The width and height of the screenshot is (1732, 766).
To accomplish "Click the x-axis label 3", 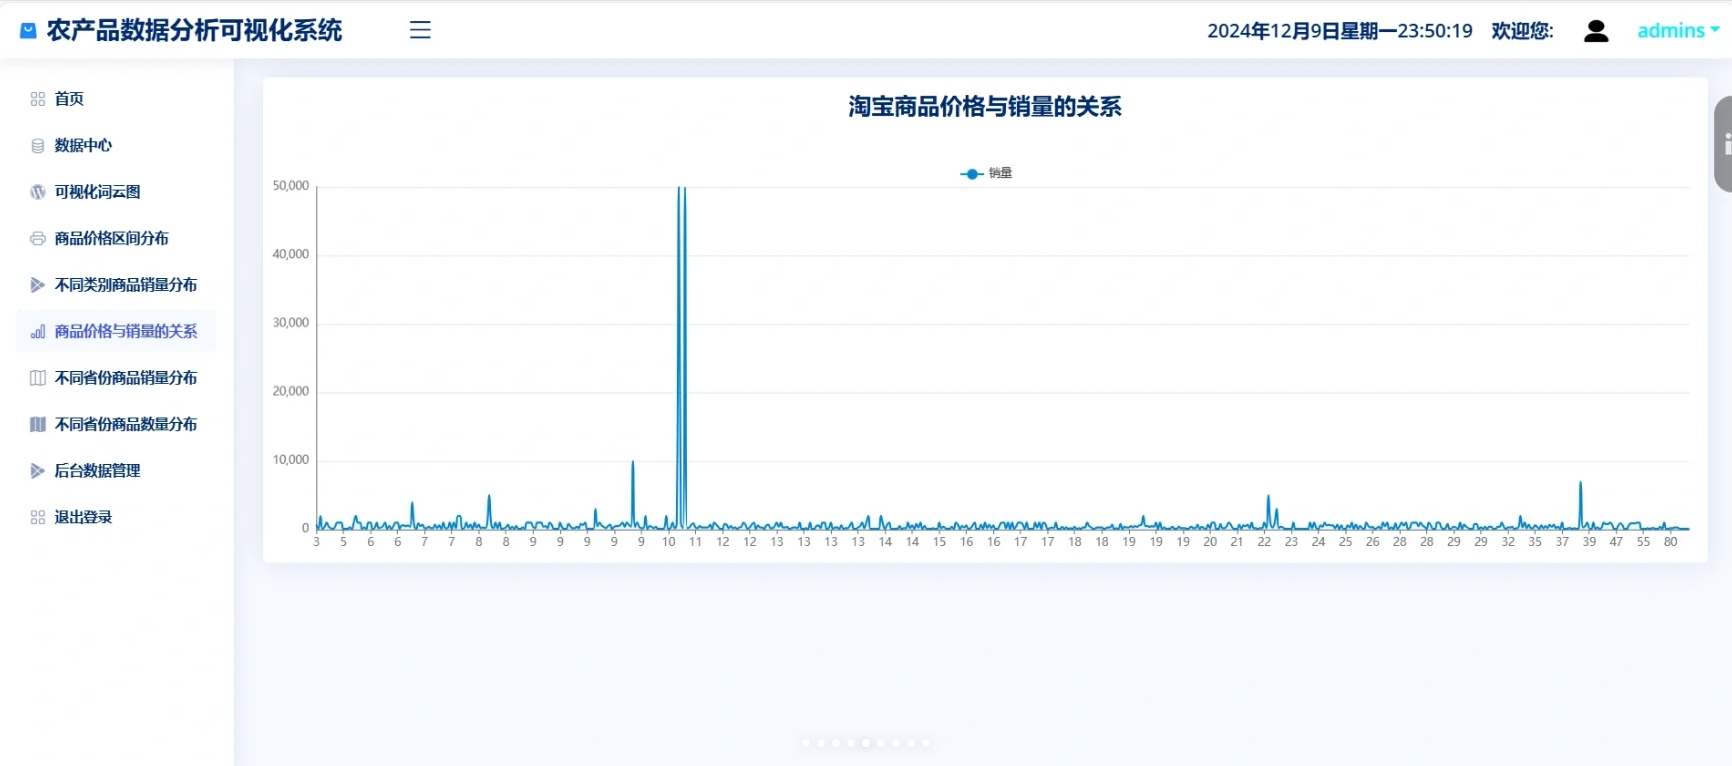I will coord(316,542).
